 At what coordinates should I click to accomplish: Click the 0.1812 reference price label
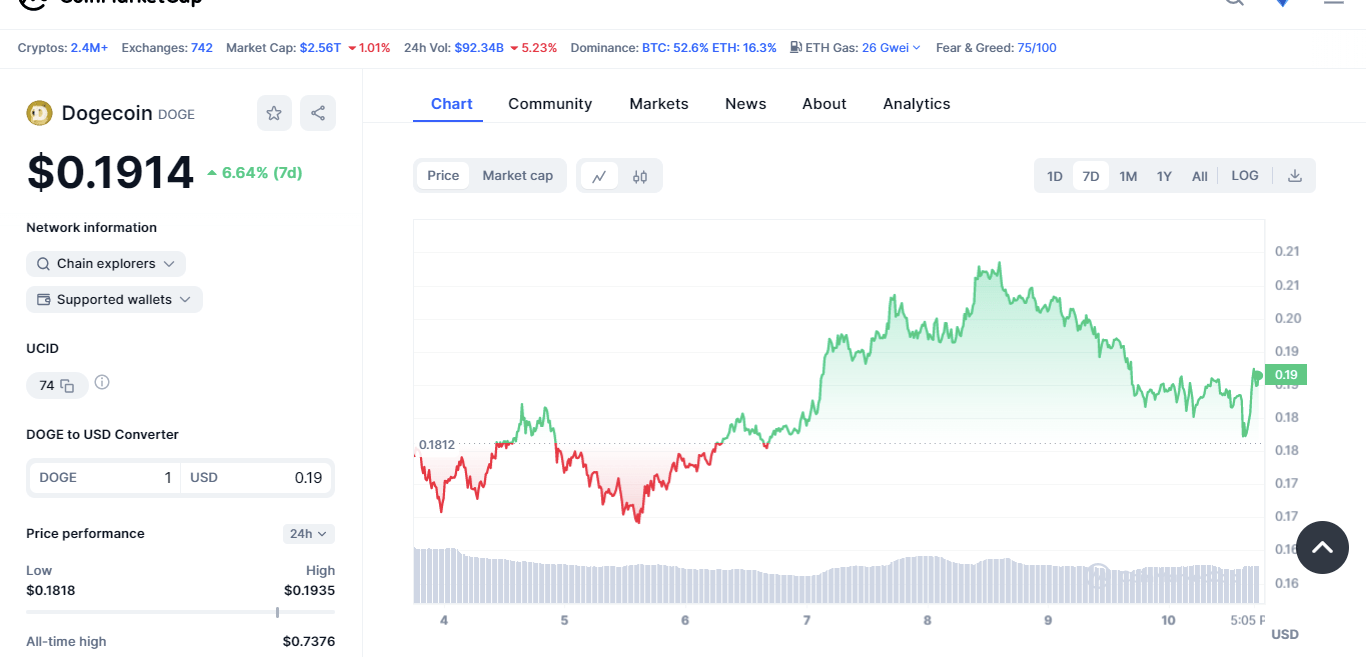coord(436,444)
